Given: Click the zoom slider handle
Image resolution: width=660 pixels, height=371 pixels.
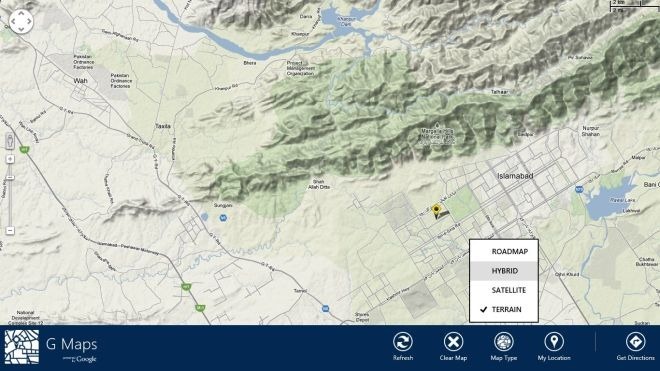Looking at the screenshot, I should (10, 178).
